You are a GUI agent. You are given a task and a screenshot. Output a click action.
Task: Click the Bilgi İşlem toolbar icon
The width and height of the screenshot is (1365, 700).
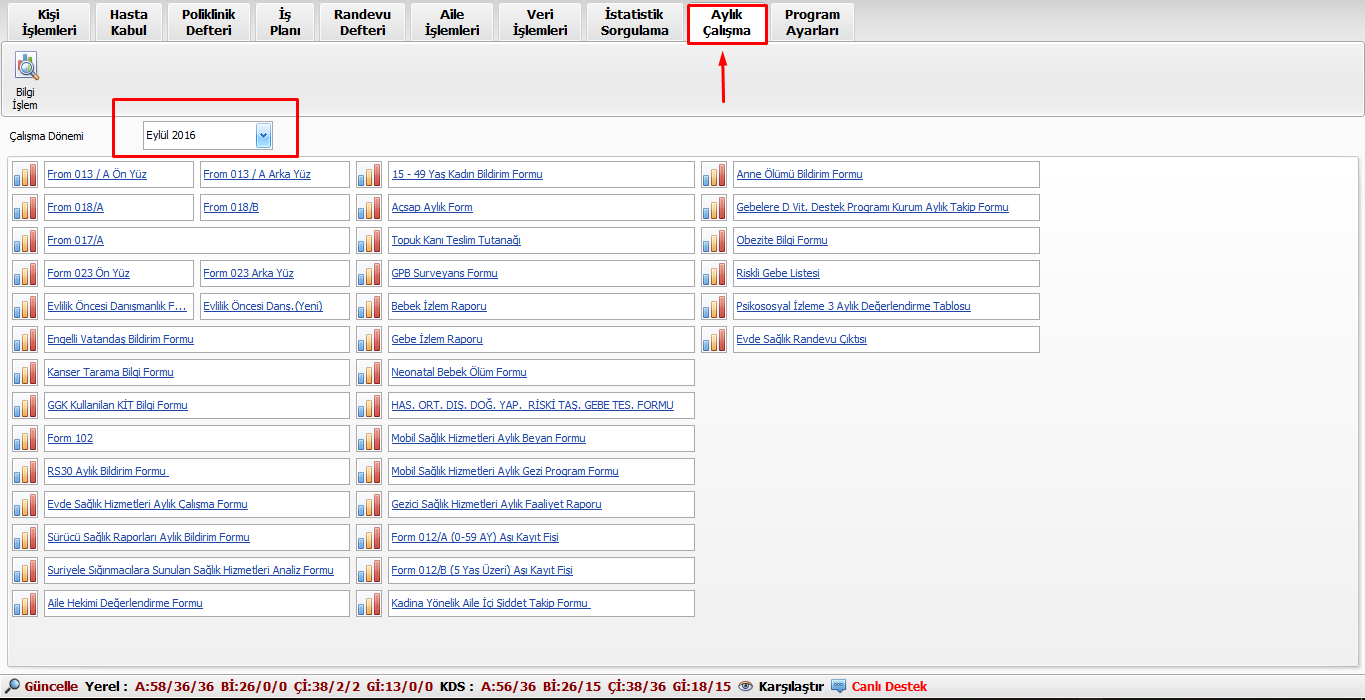pos(25,68)
